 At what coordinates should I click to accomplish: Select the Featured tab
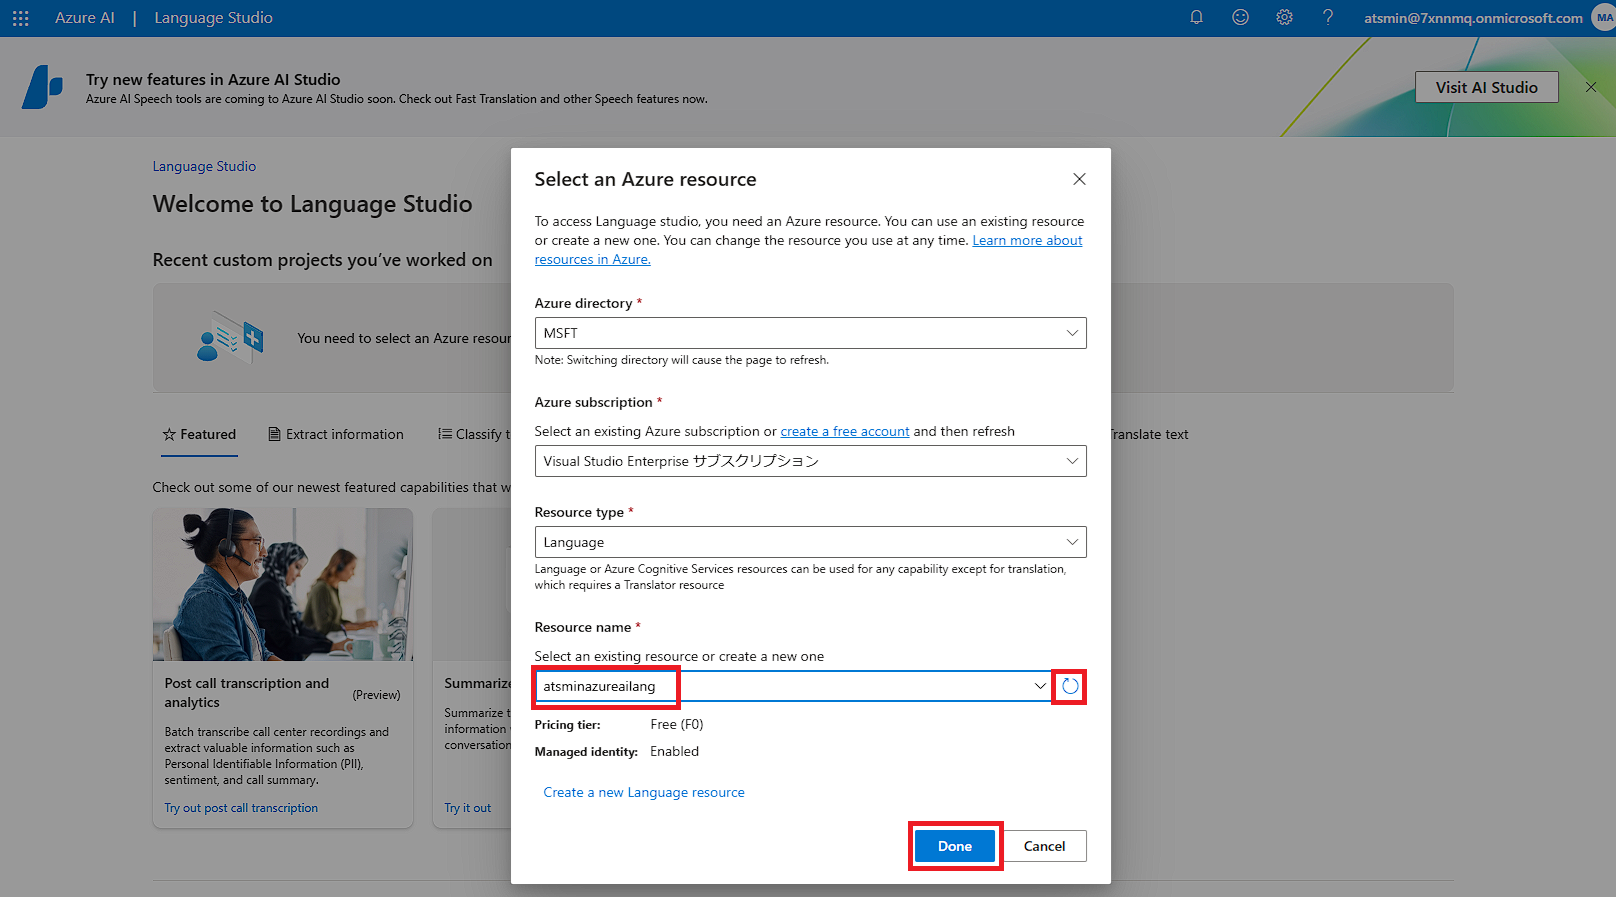199,434
